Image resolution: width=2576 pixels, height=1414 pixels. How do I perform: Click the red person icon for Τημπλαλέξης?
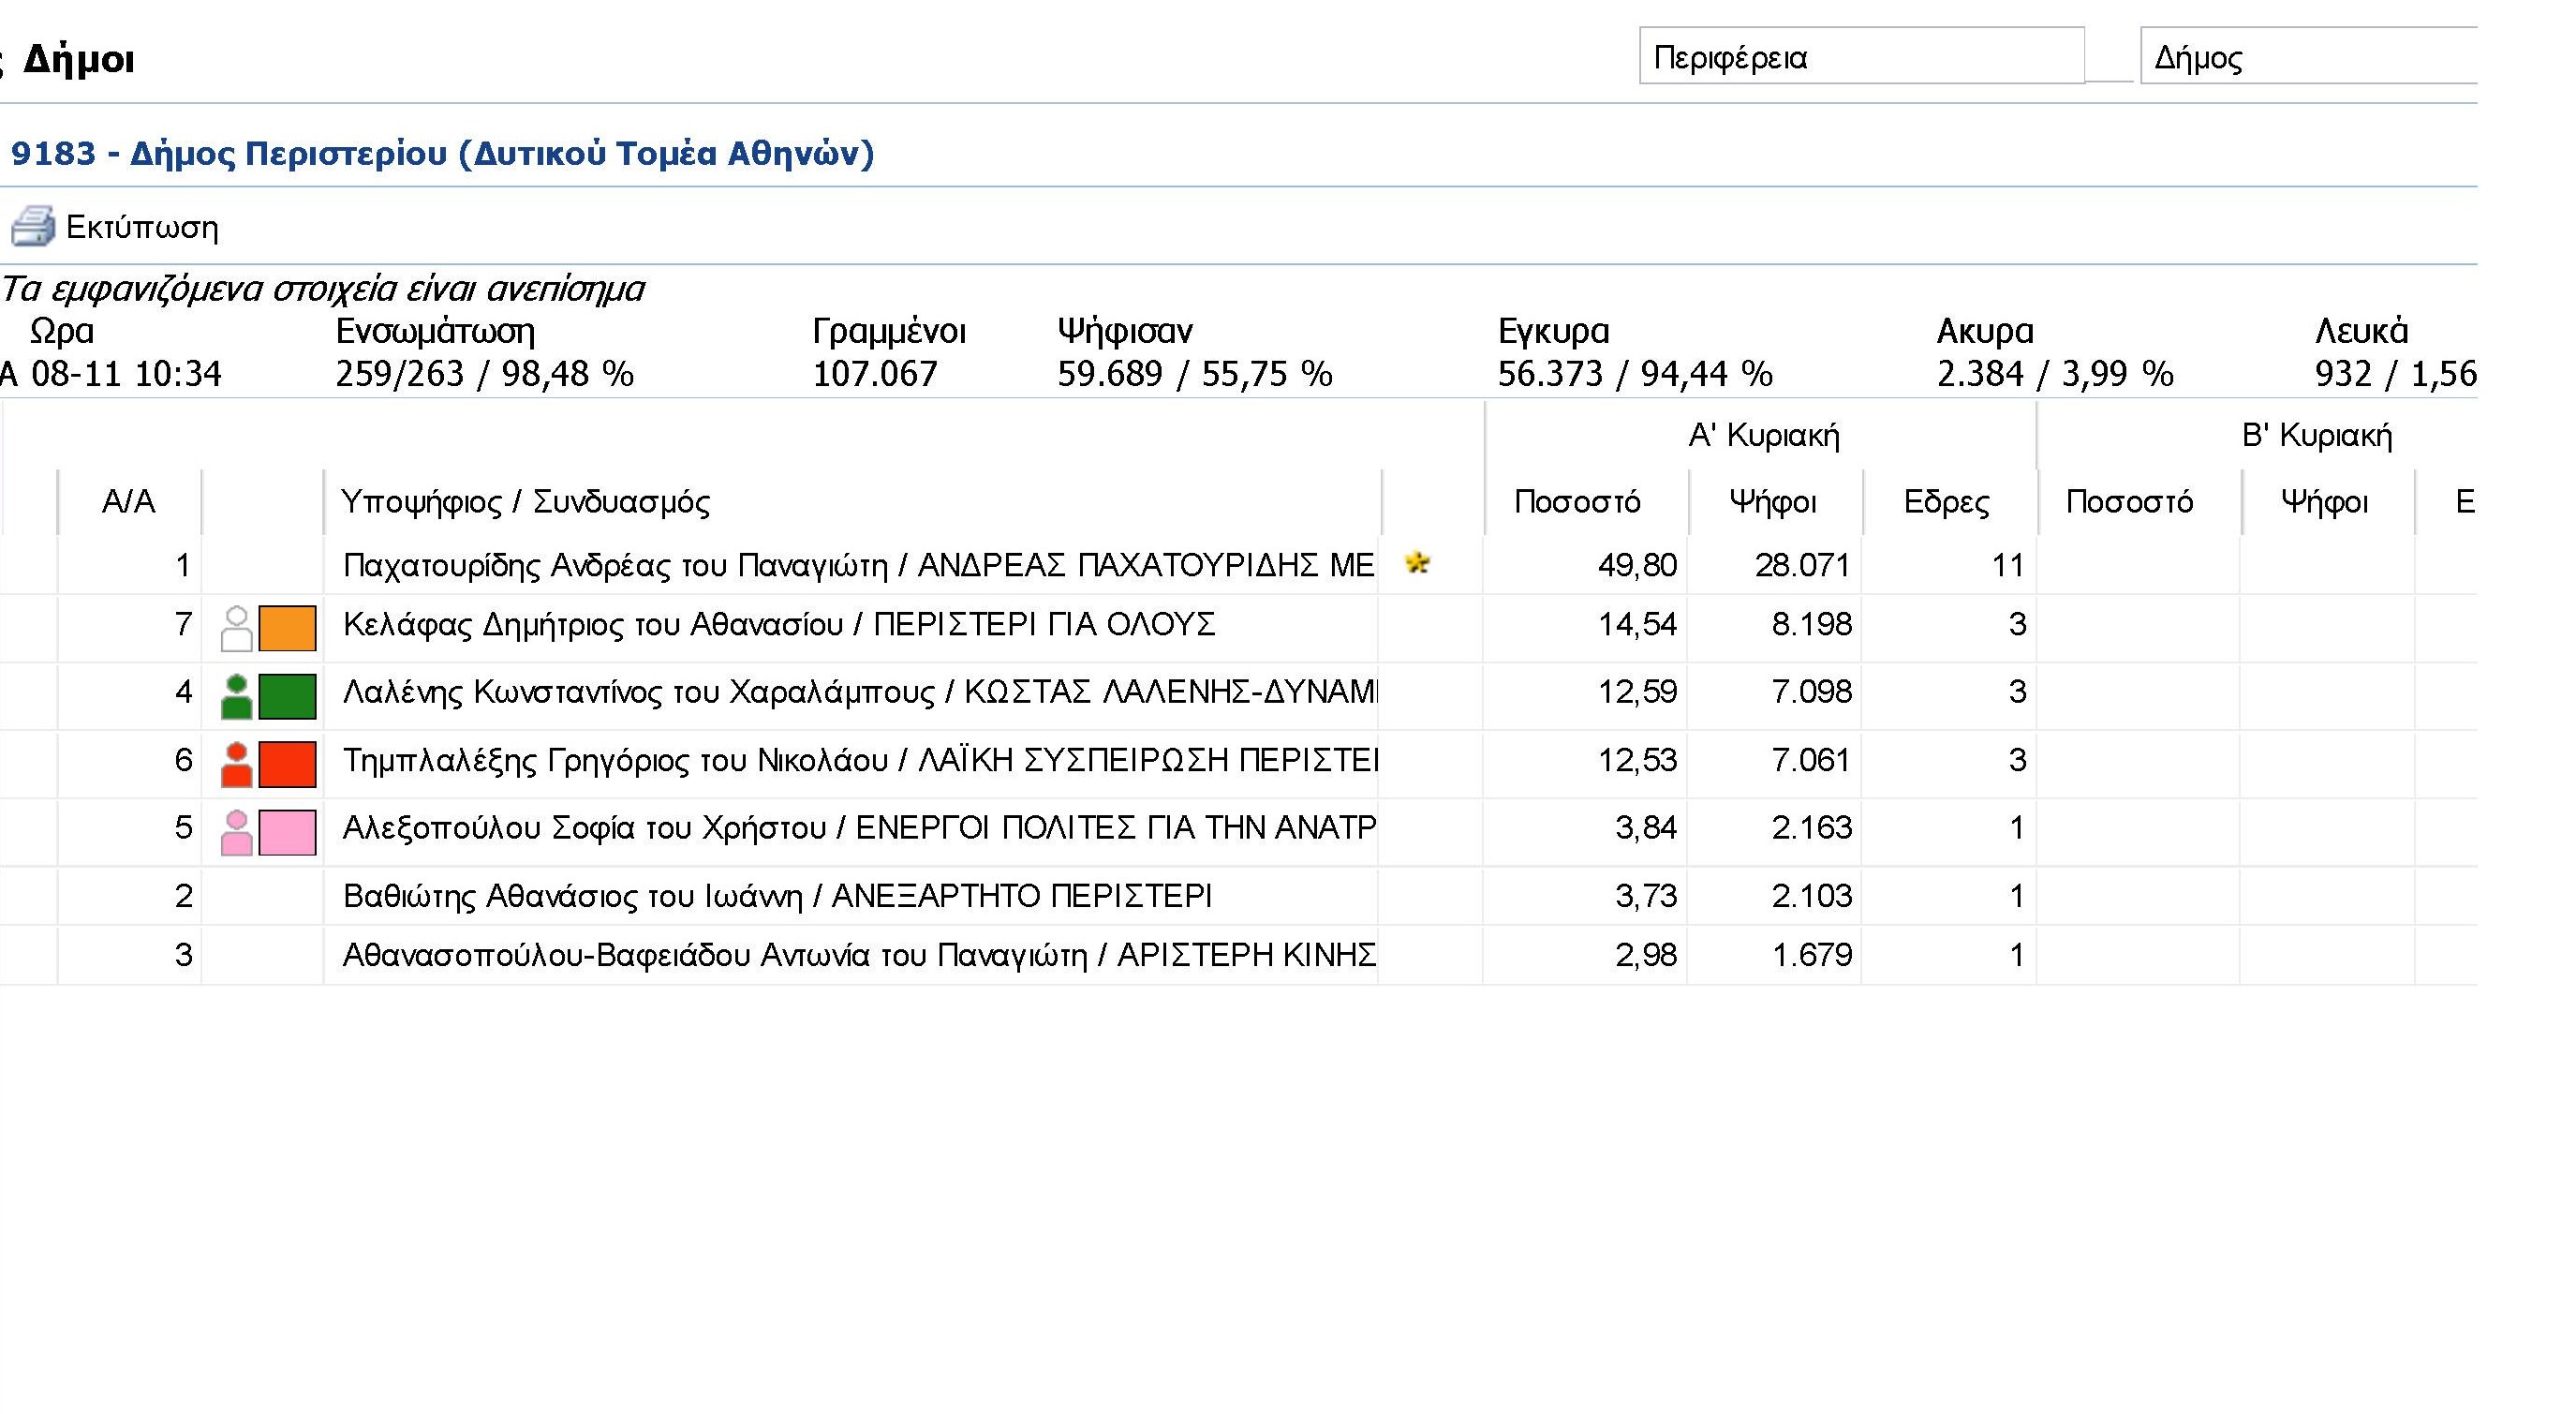pos(236,764)
